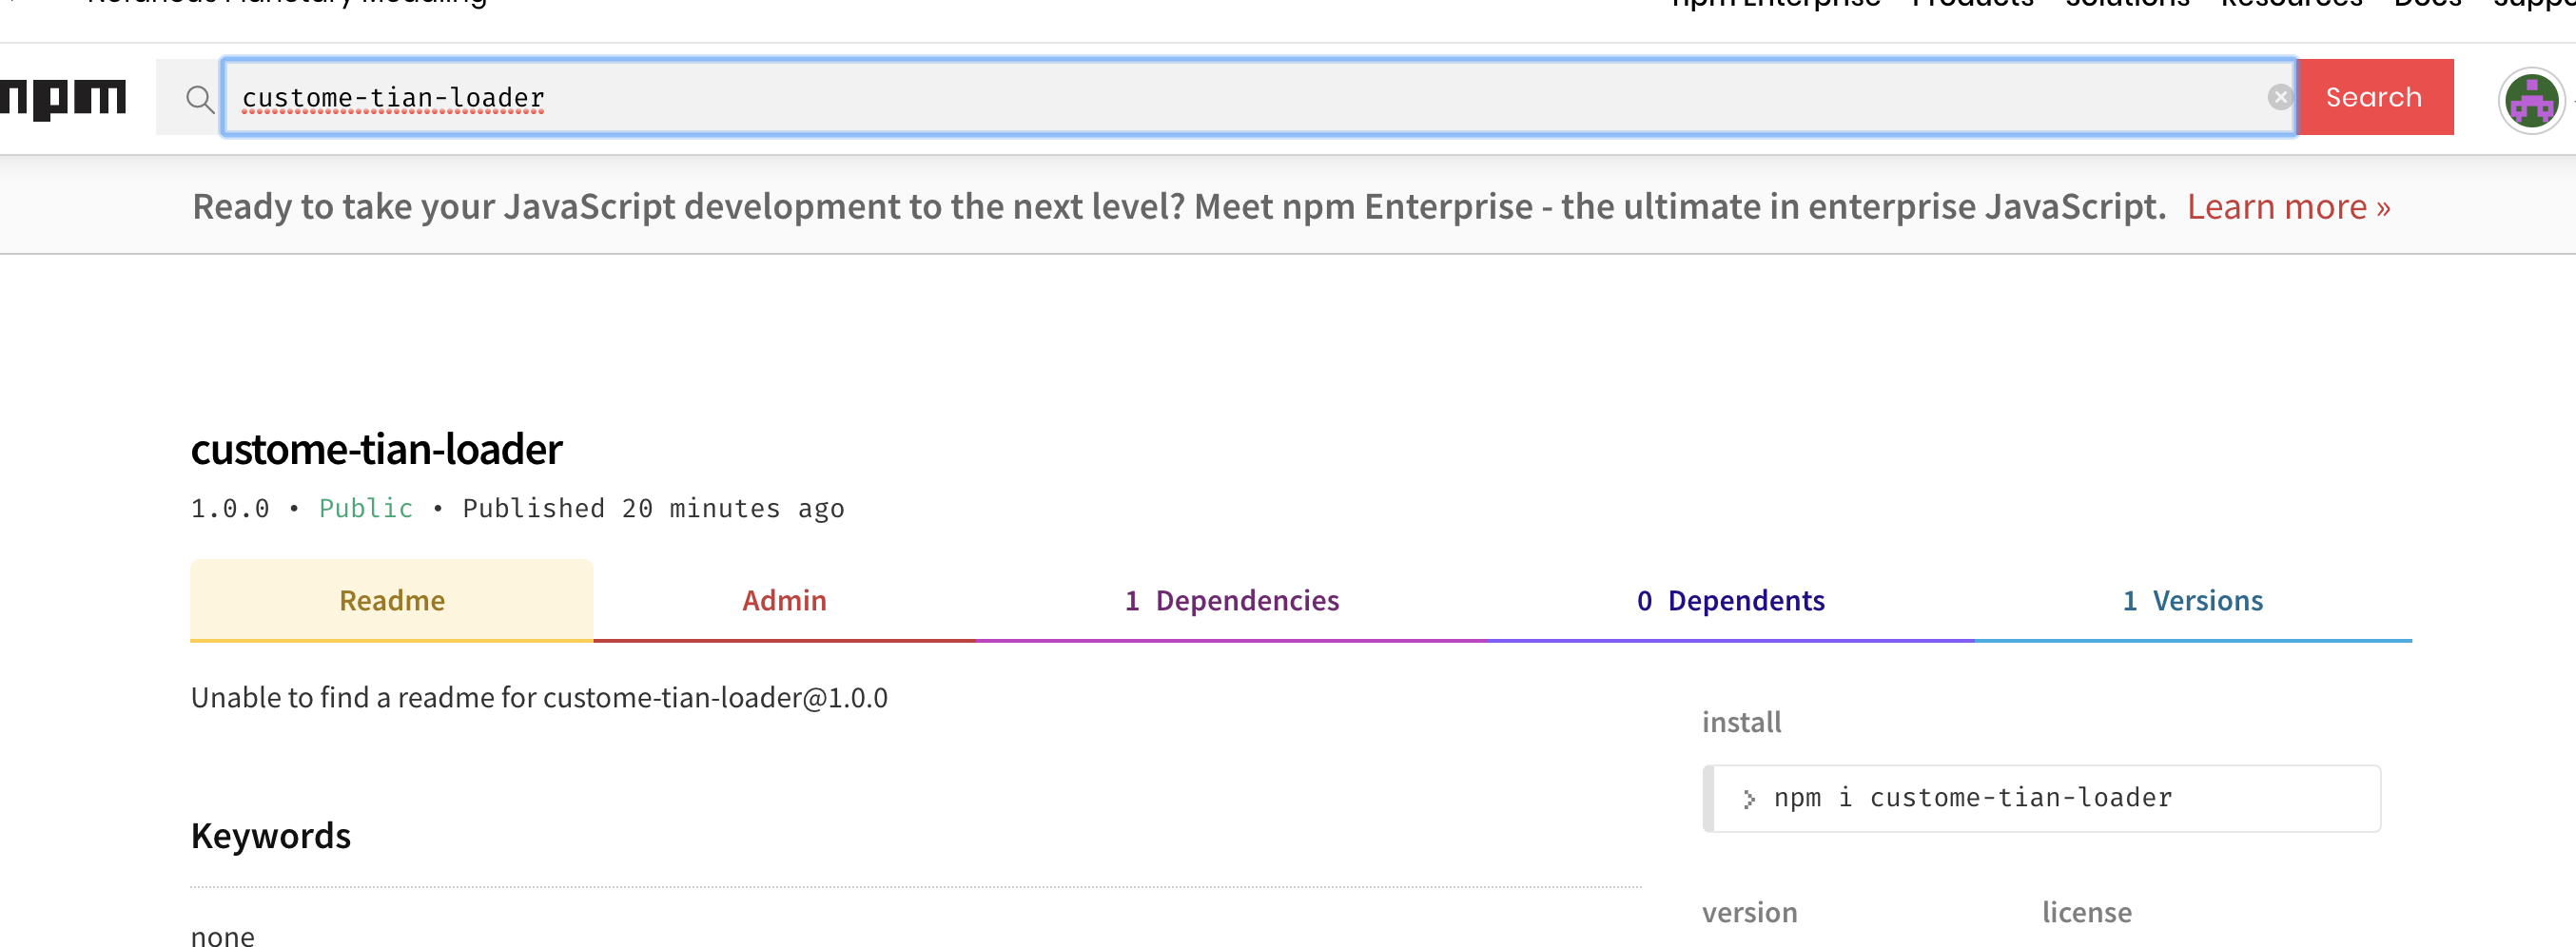Copy the npm i custome-tian-loader command
2576x947 pixels.
pos(2041,798)
